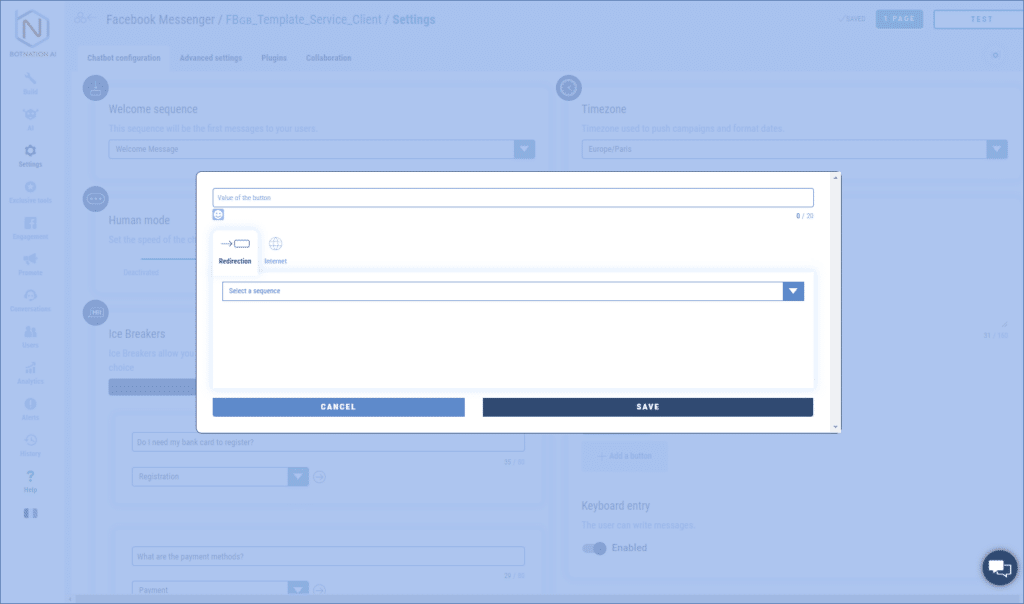This screenshot has height=604, width=1024.
Task: Select the Redirection tab
Action: coord(235,250)
